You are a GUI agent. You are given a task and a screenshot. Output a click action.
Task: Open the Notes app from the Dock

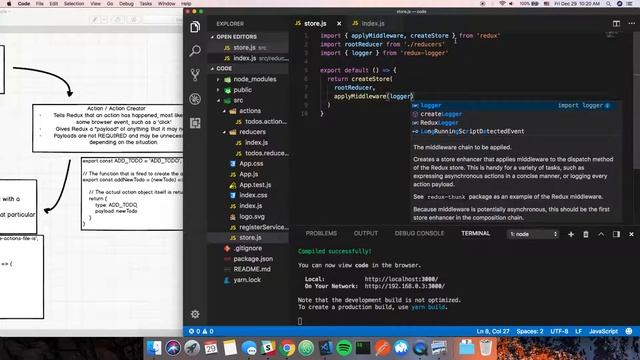(x=230, y=348)
